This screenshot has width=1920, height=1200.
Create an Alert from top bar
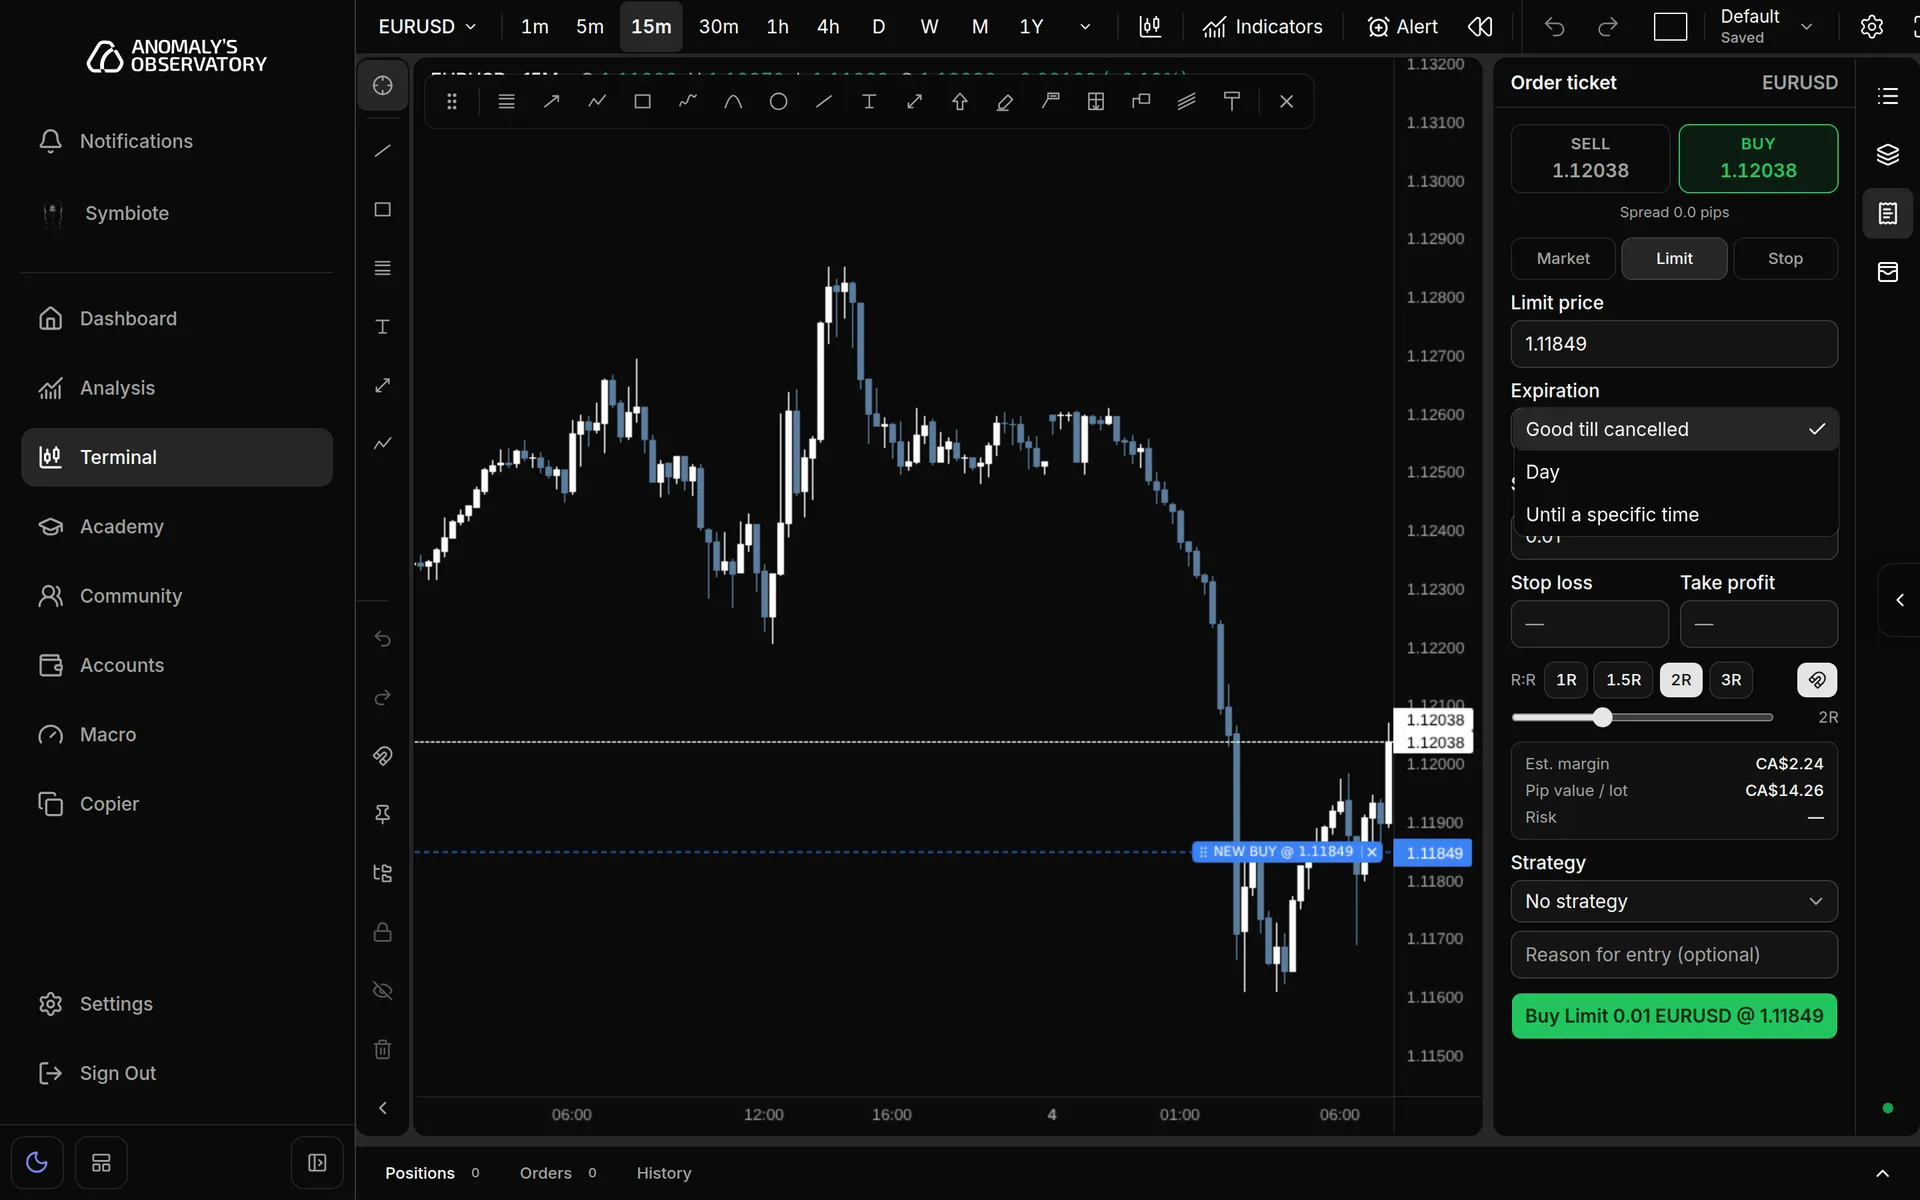click(1402, 27)
